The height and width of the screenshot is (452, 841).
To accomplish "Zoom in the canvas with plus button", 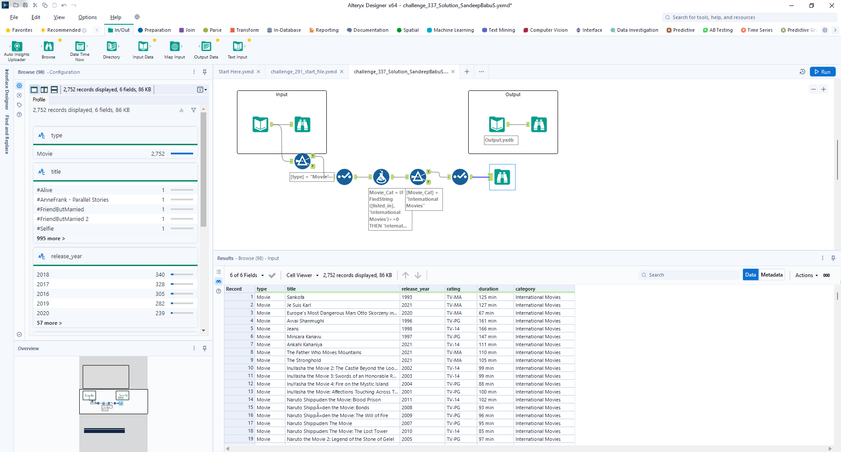I will click(x=823, y=89).
